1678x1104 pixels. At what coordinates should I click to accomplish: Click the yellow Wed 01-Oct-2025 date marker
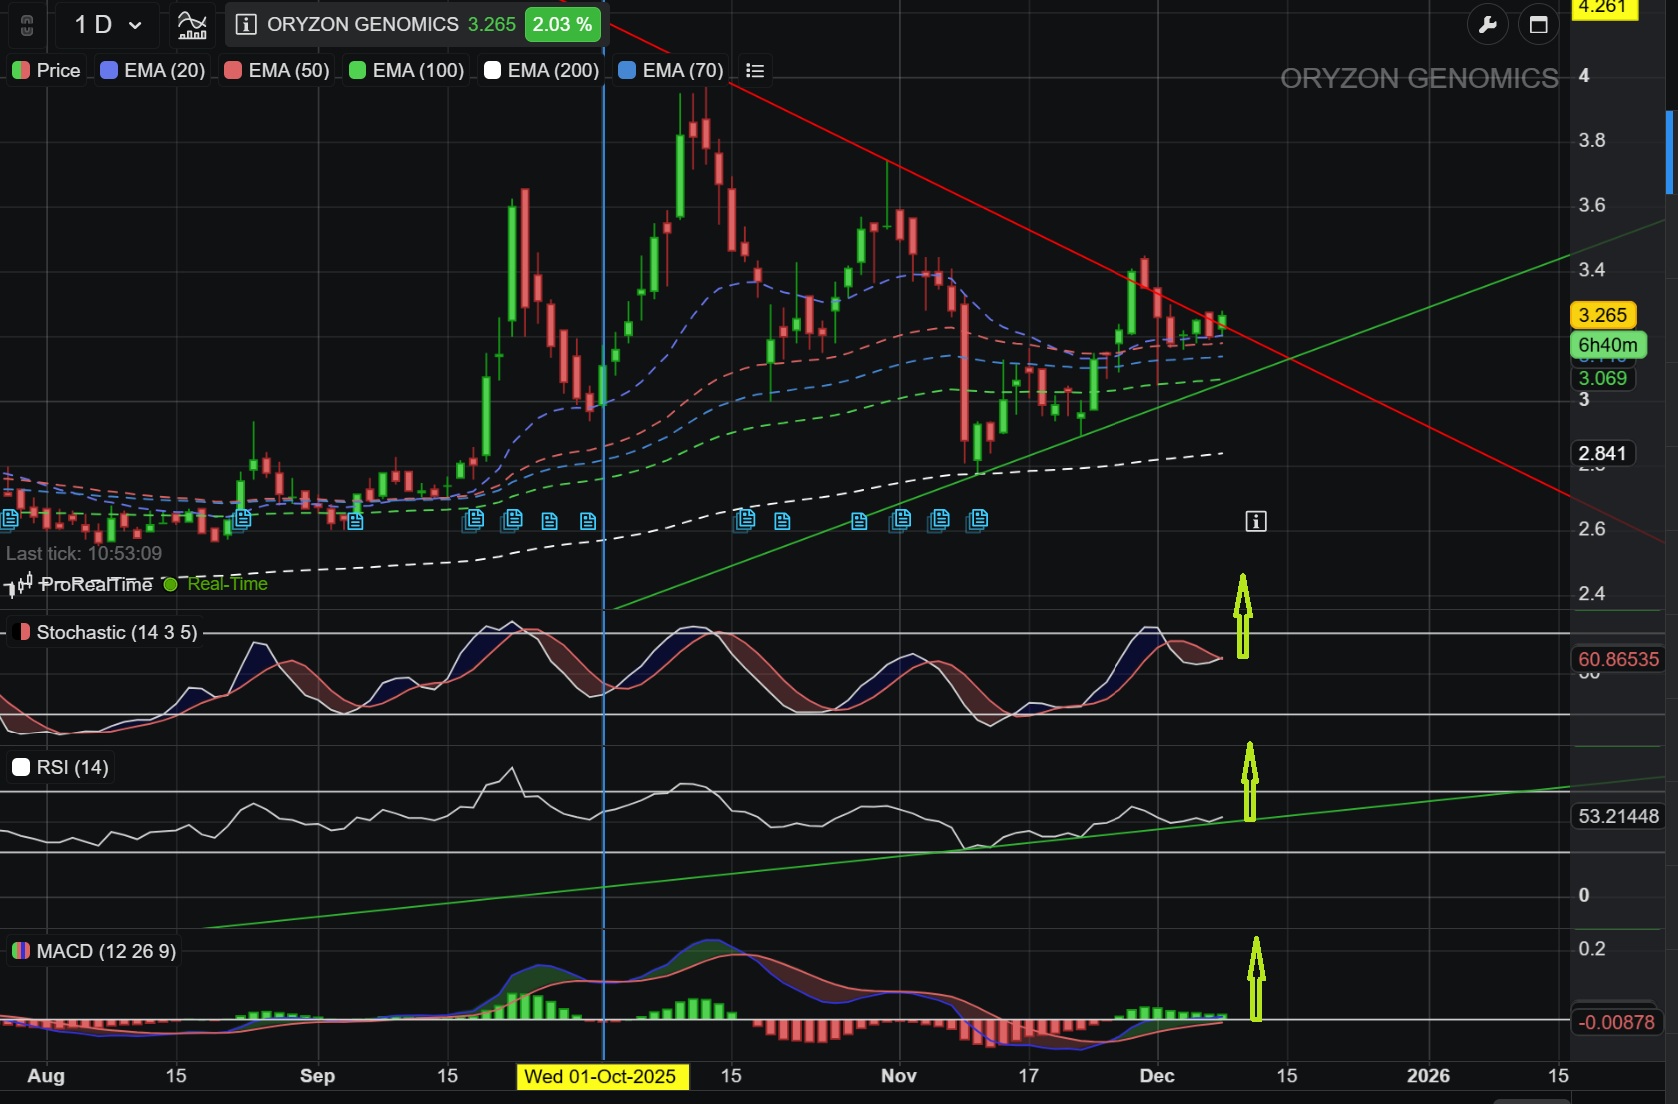point(601,1078)
